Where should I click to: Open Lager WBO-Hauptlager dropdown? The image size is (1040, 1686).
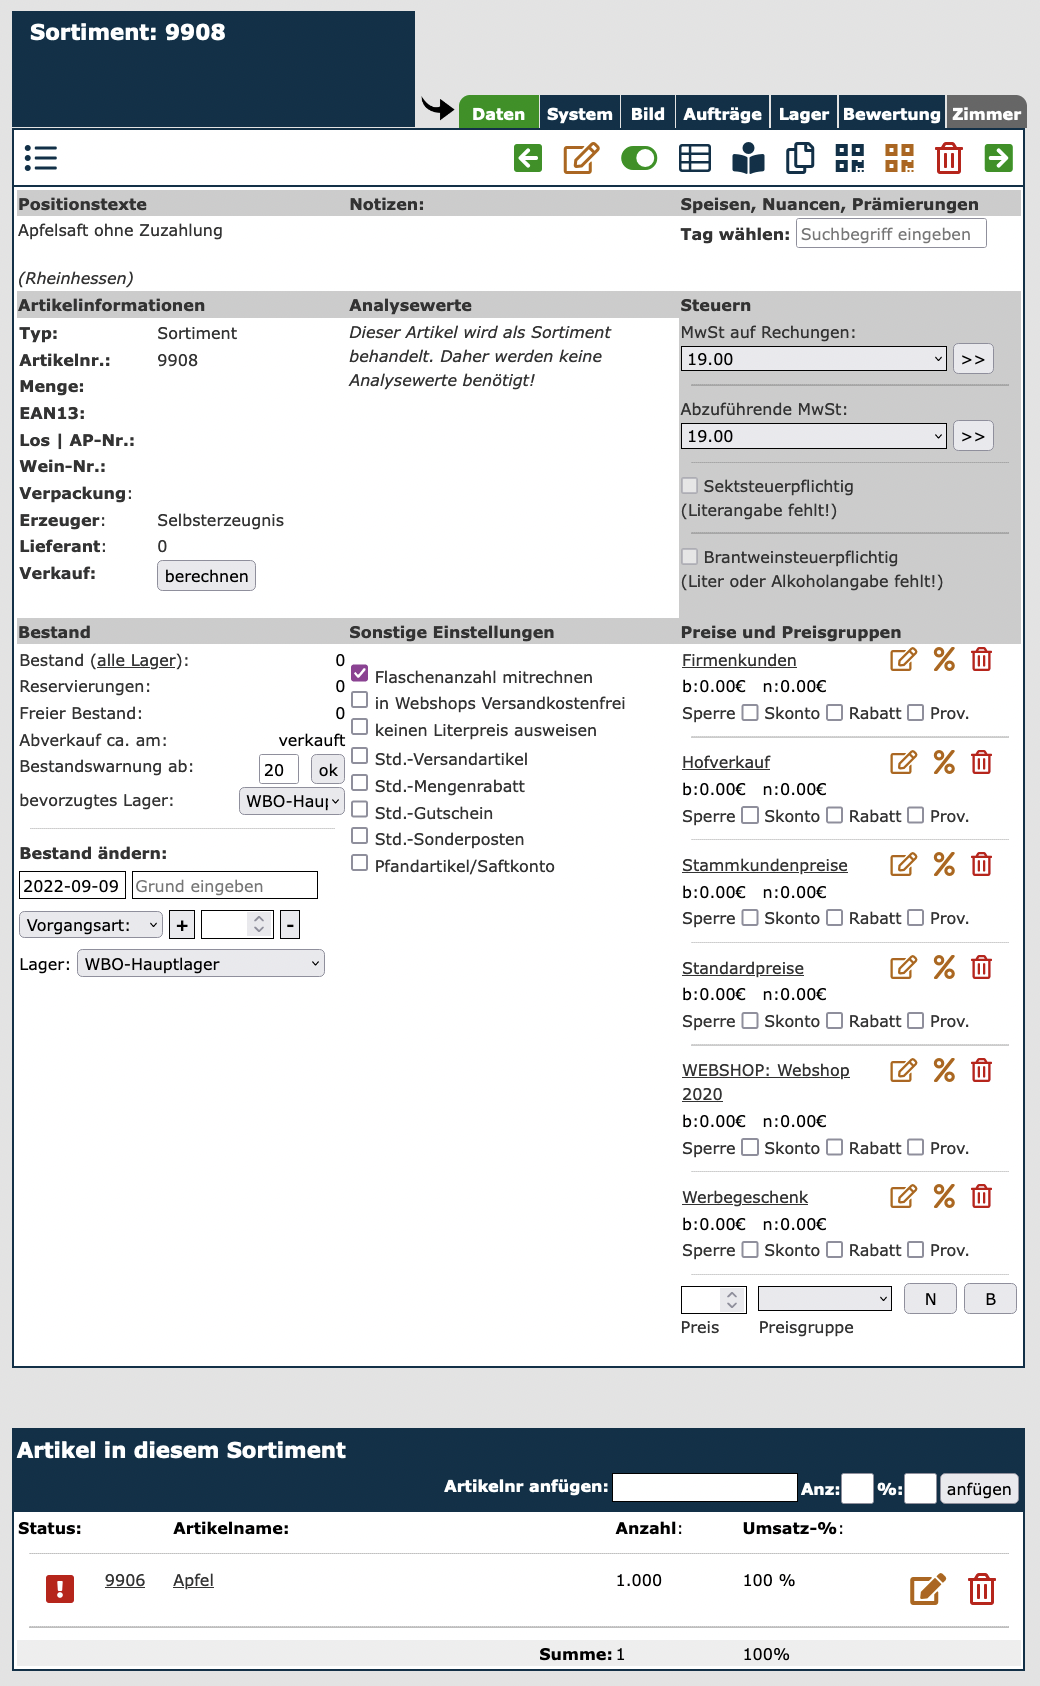click(x=201, y=964)
